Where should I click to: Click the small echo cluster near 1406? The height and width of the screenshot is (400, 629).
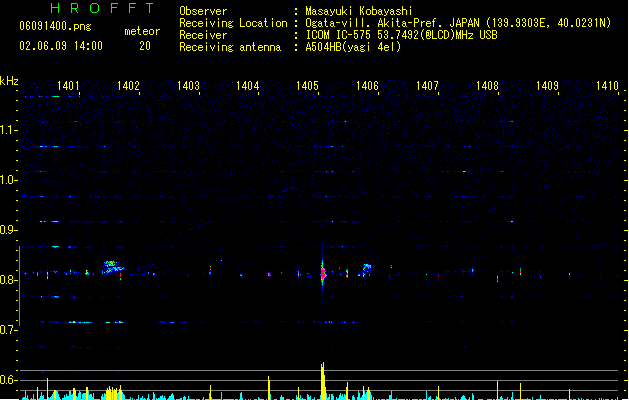pyautogui.click(x=367, y=267)
